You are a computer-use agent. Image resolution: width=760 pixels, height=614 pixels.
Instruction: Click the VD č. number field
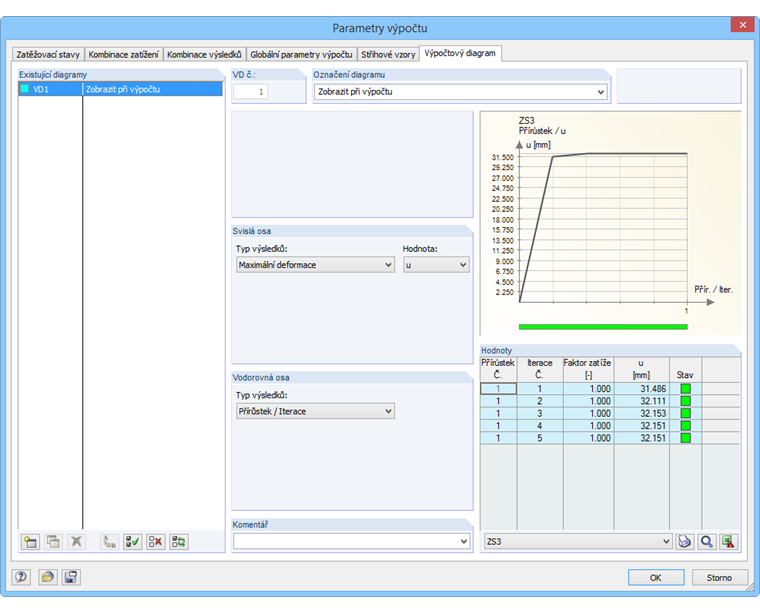coord(251,92)
